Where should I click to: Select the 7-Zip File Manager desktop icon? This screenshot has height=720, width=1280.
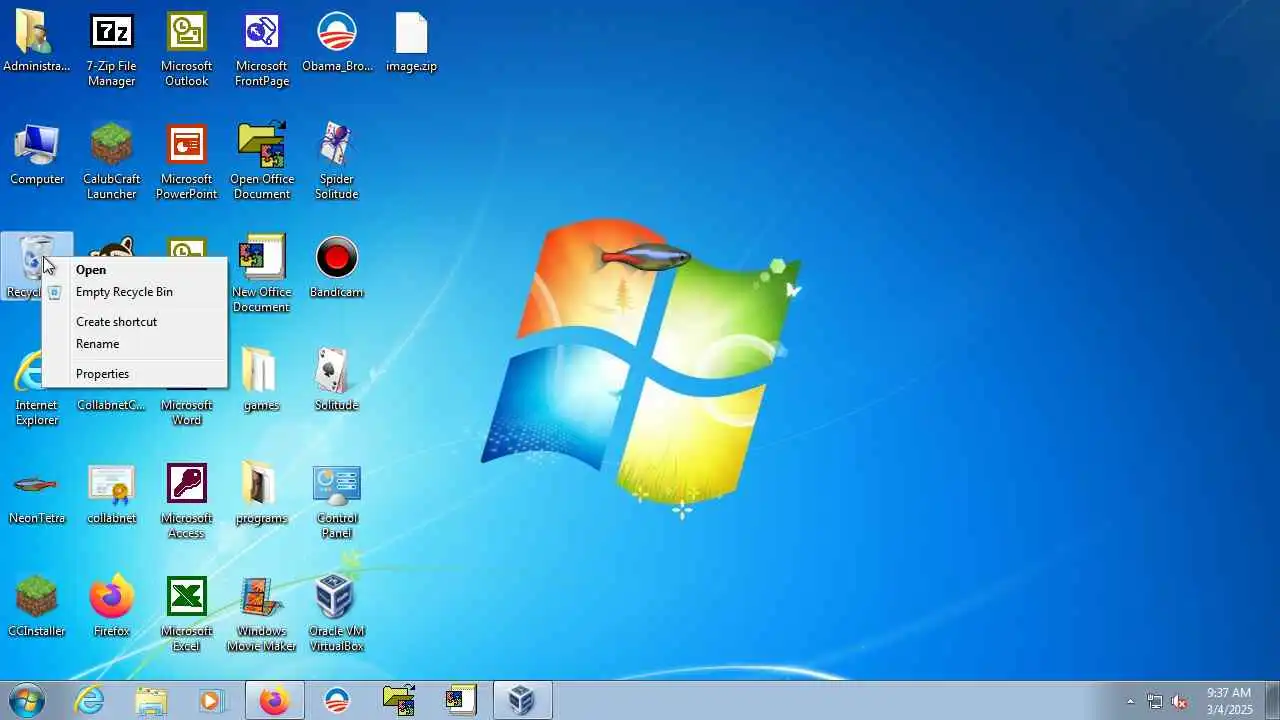click(x=111, y=50)
